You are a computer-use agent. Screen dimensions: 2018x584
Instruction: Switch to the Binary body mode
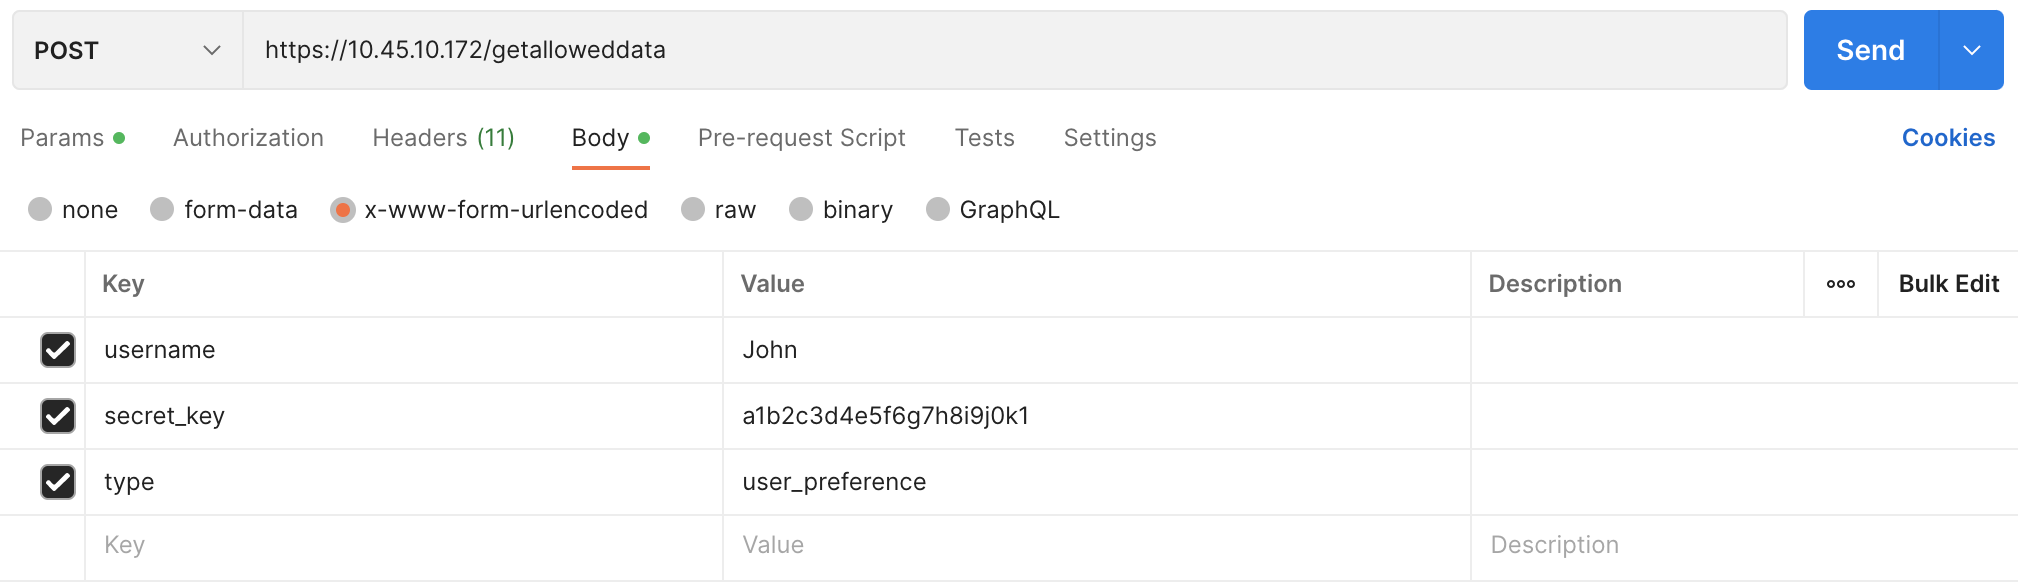coord(800,209)
